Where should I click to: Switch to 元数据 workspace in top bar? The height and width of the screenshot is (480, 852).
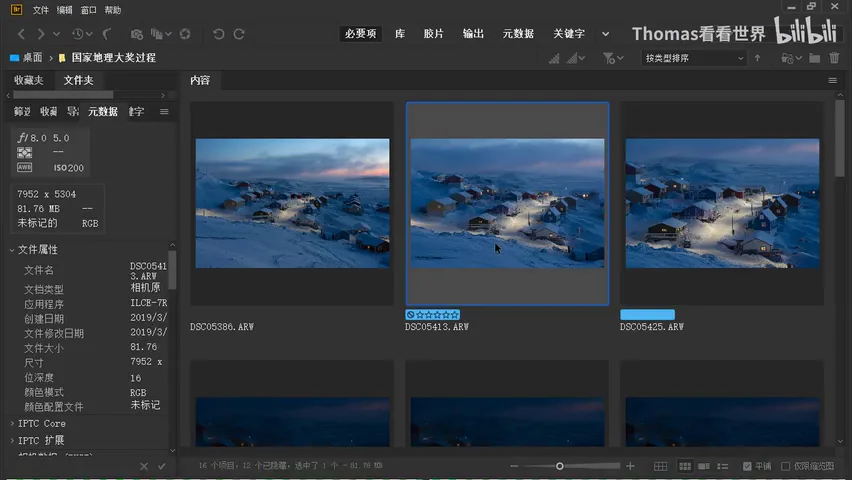pos(518,34)
